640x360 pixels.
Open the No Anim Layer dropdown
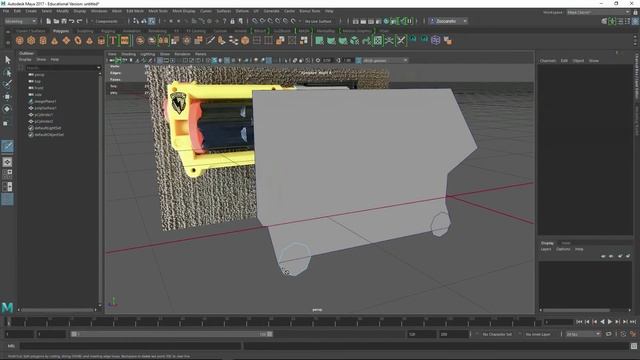click(x=538, y=334)
